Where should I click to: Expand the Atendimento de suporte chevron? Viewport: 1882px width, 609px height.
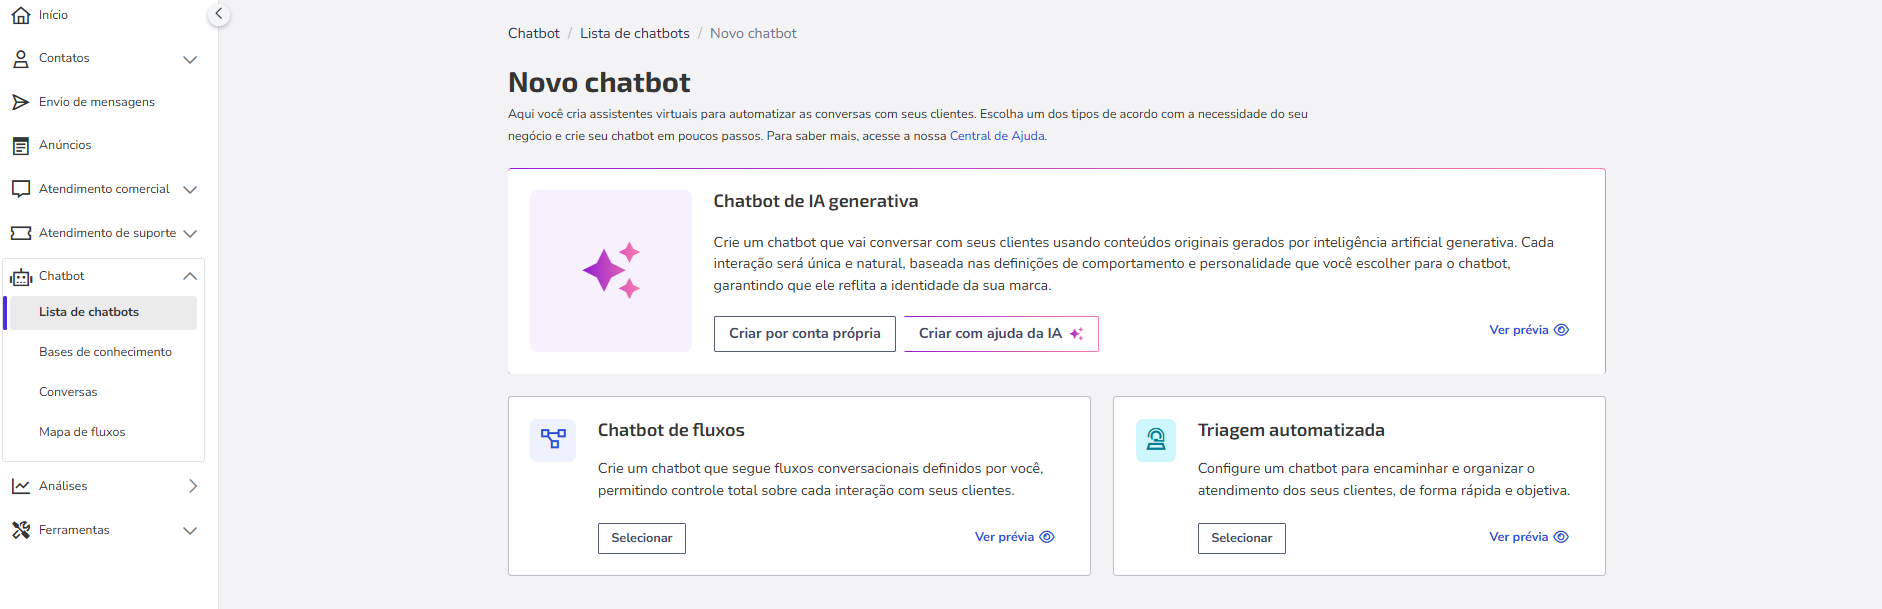[190, 233]
